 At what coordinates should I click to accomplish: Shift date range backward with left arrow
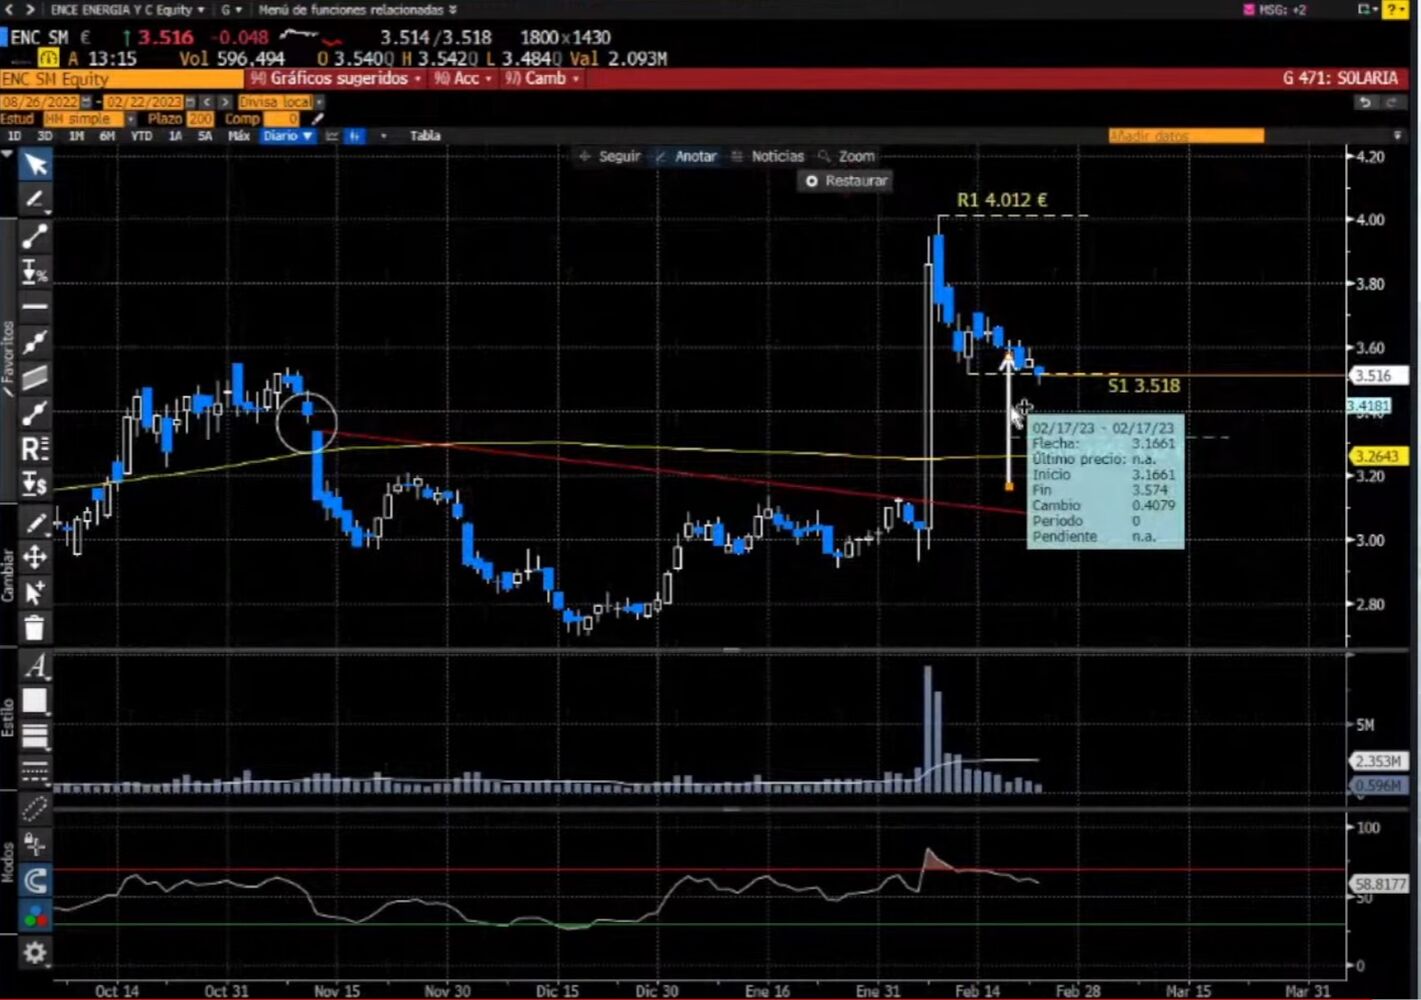[207, 102]
